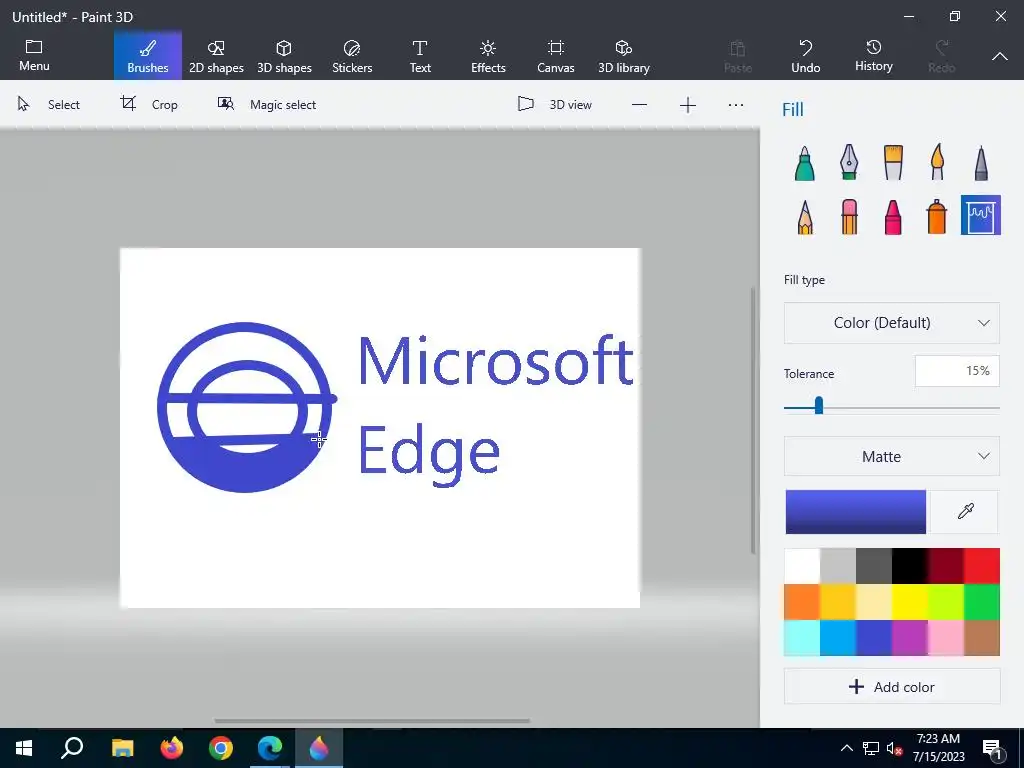The width and height of the screenshot is (1024, 768).
Task: Choose the light gray color swatch
Action: tap(838, 566)
